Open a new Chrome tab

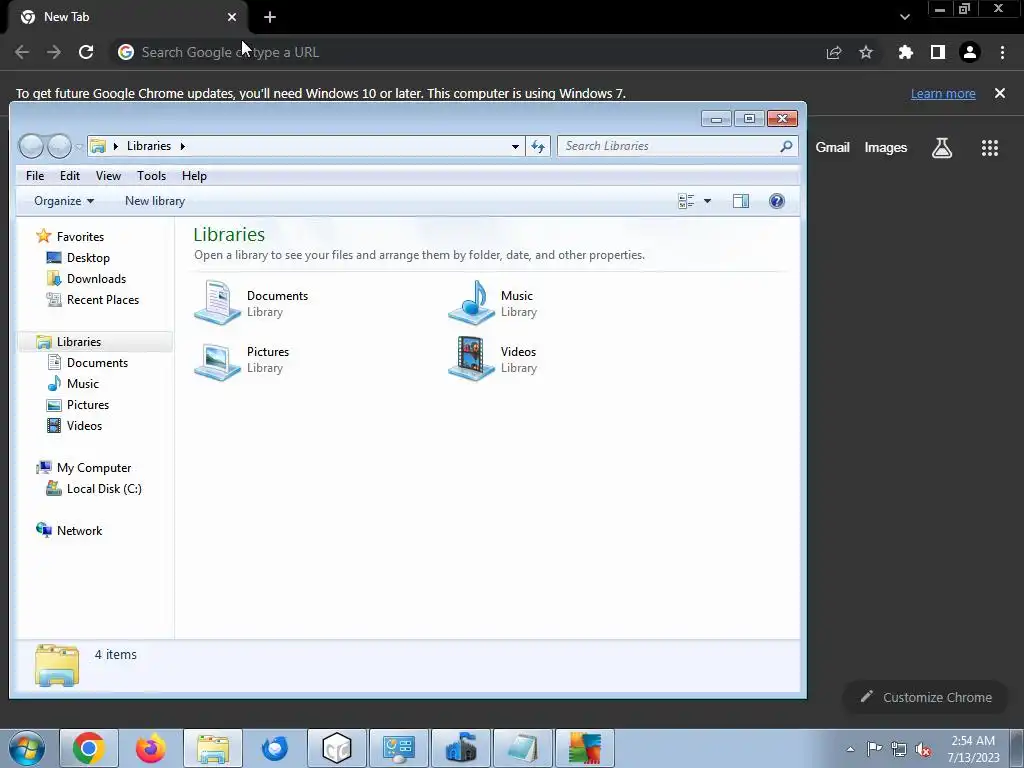(x=270, y=17)
